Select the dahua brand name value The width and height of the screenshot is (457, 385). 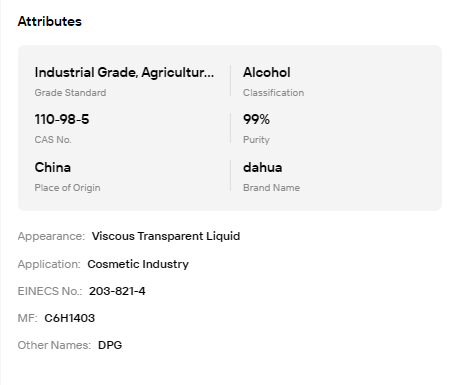(263, 167)
